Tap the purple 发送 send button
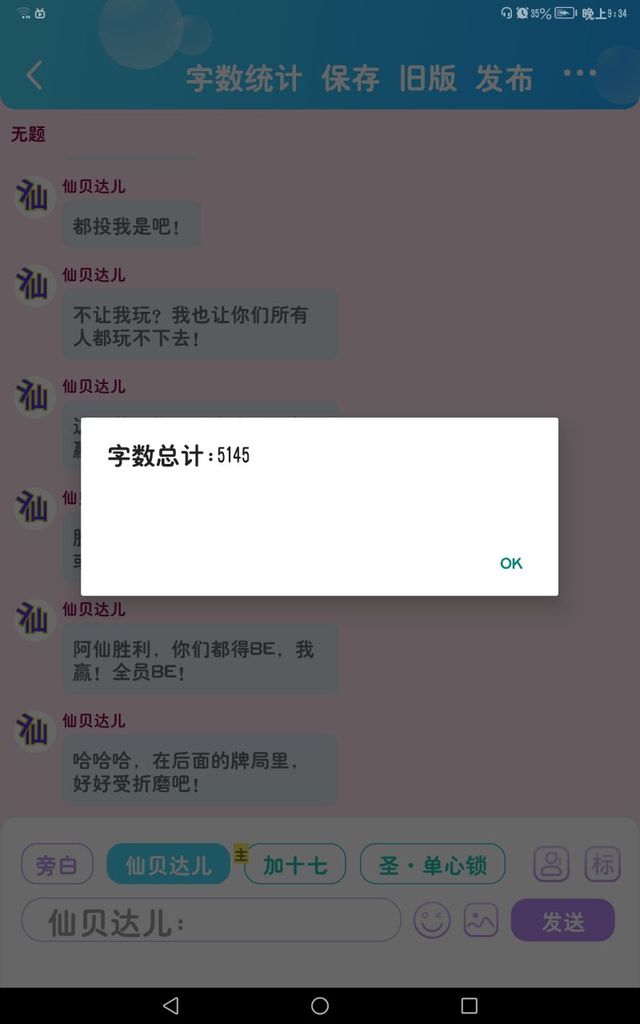The height and width of the screenshot is (1024, 640). [563, 921]
